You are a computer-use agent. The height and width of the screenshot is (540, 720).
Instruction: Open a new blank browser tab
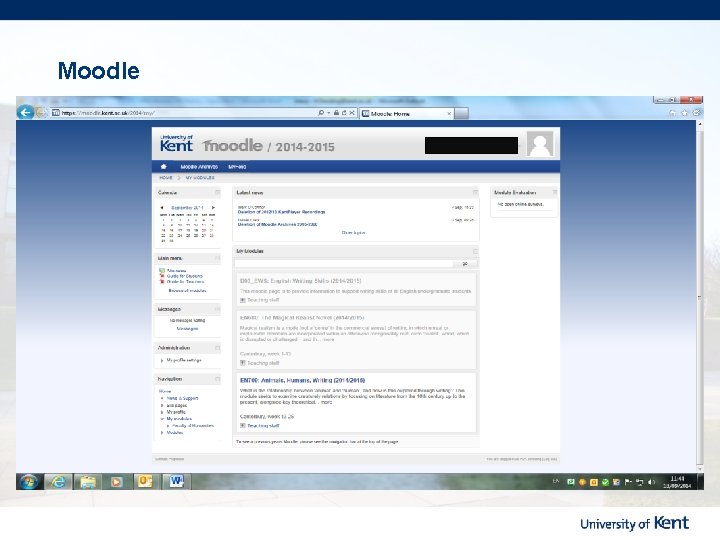coord(461,113)
